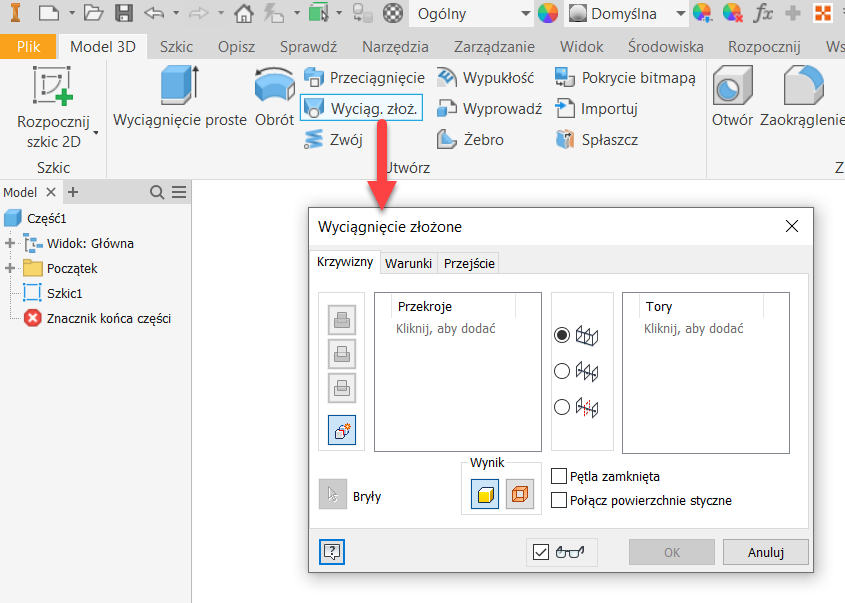Click 'Kliknij, aby dodać' in Przekroje list
Screen dimensions: 845x603
pyautogui.click(x=445, y=328)
